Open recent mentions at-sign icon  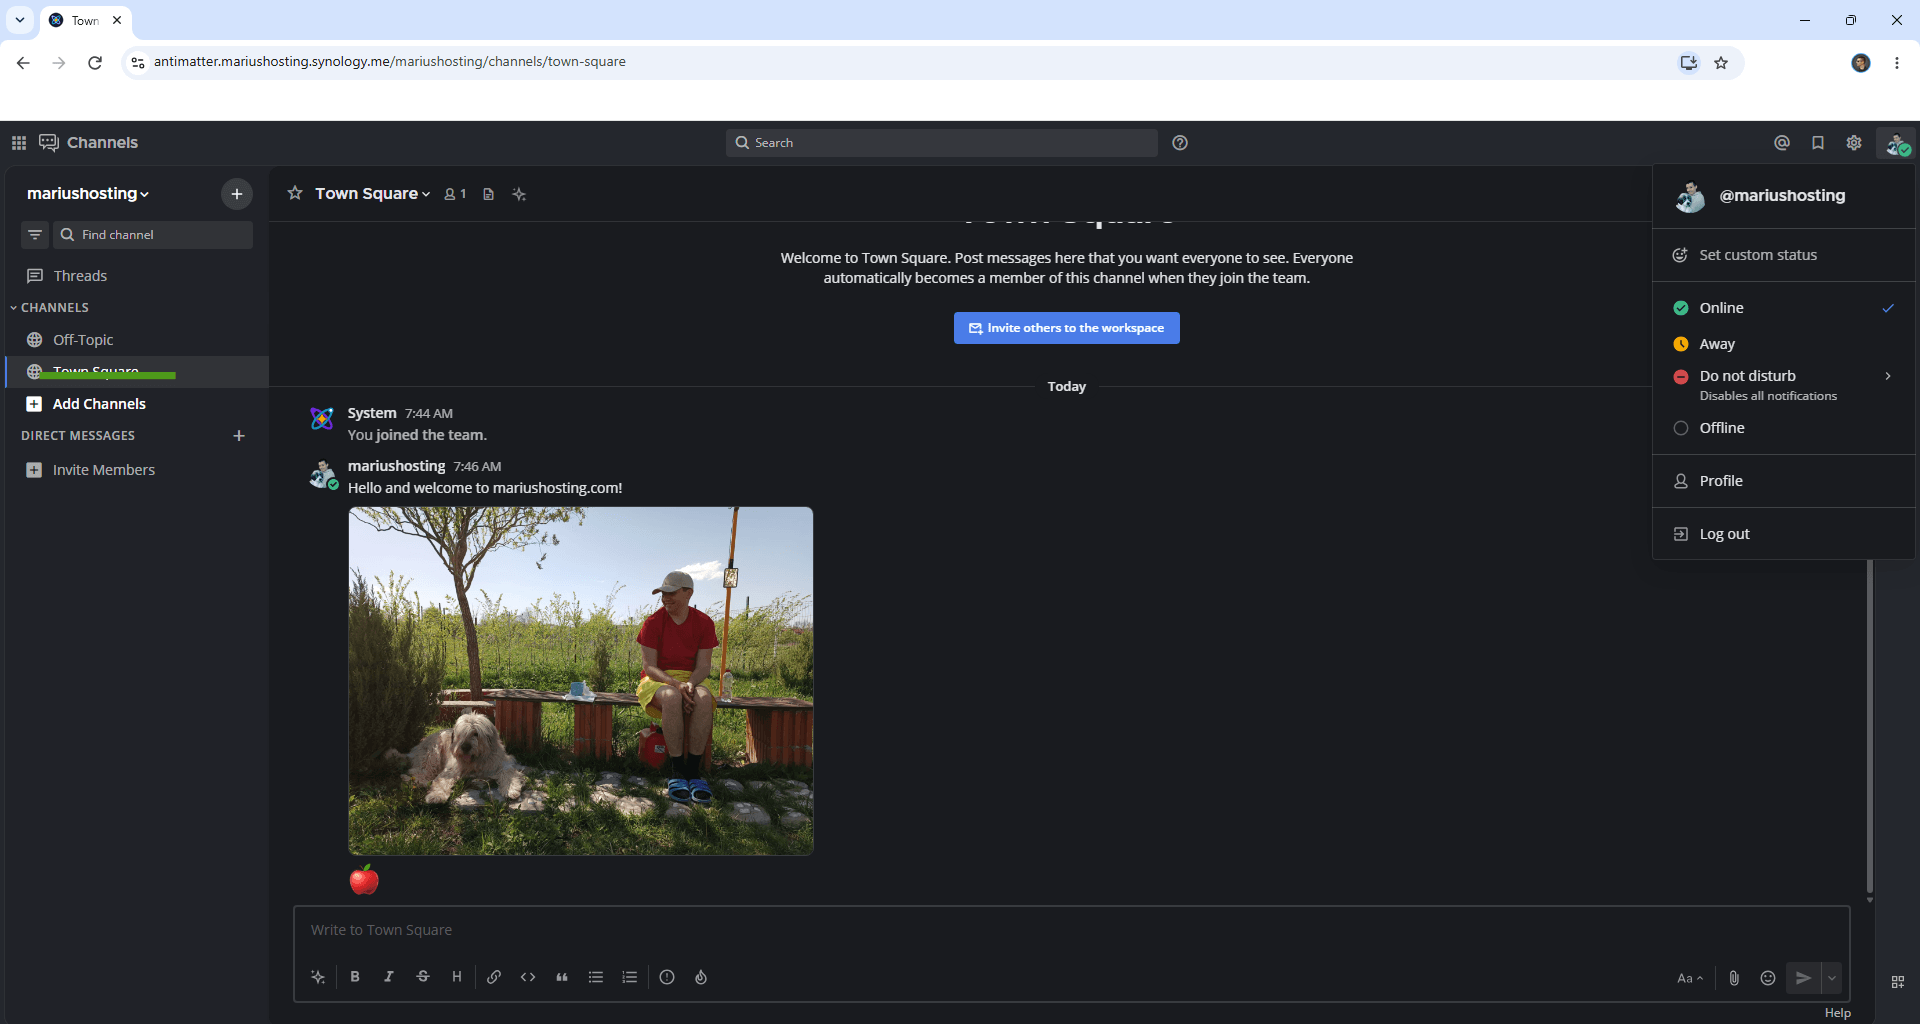tap(1782, 143)
